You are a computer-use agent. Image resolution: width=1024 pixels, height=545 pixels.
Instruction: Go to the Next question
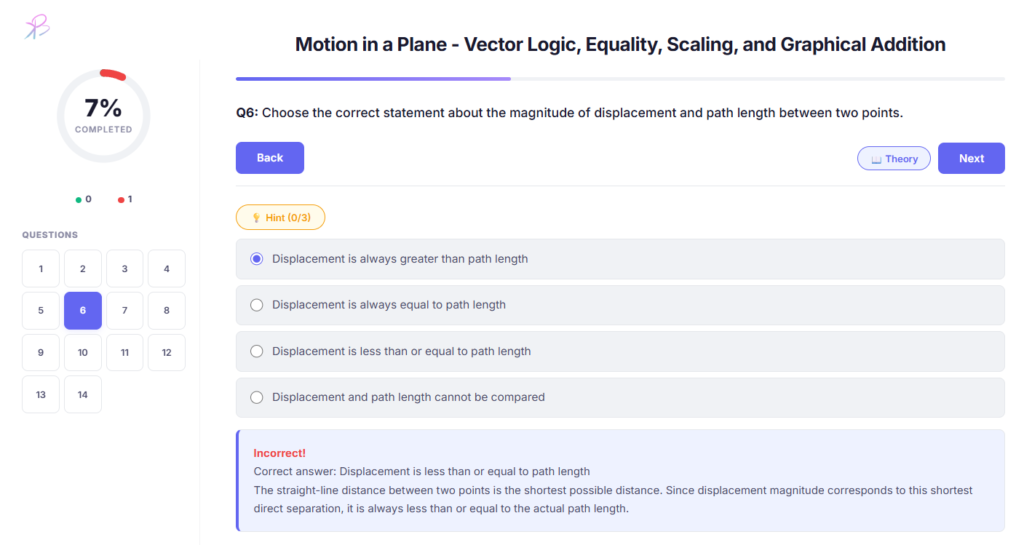pos(970,158)
